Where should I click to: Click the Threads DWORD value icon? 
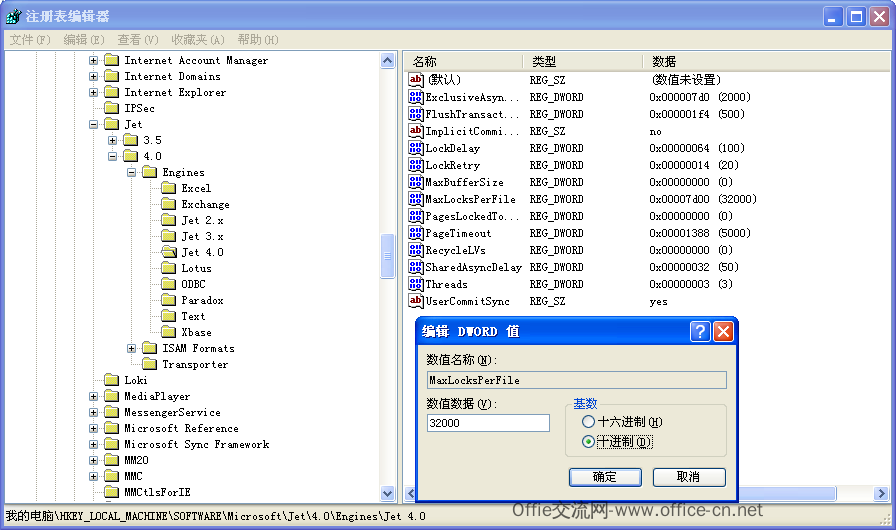click(415, 284)
